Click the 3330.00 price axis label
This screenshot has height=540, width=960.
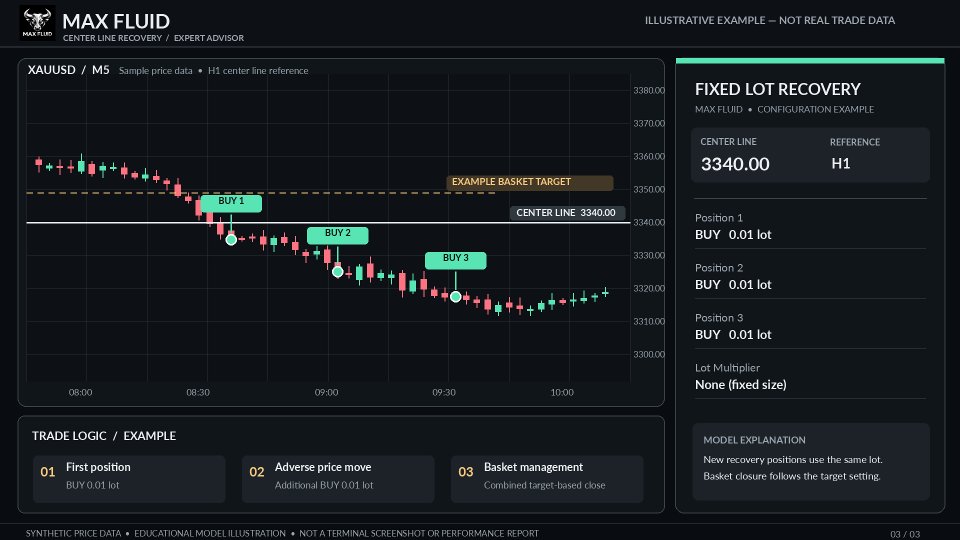[649, 255]
